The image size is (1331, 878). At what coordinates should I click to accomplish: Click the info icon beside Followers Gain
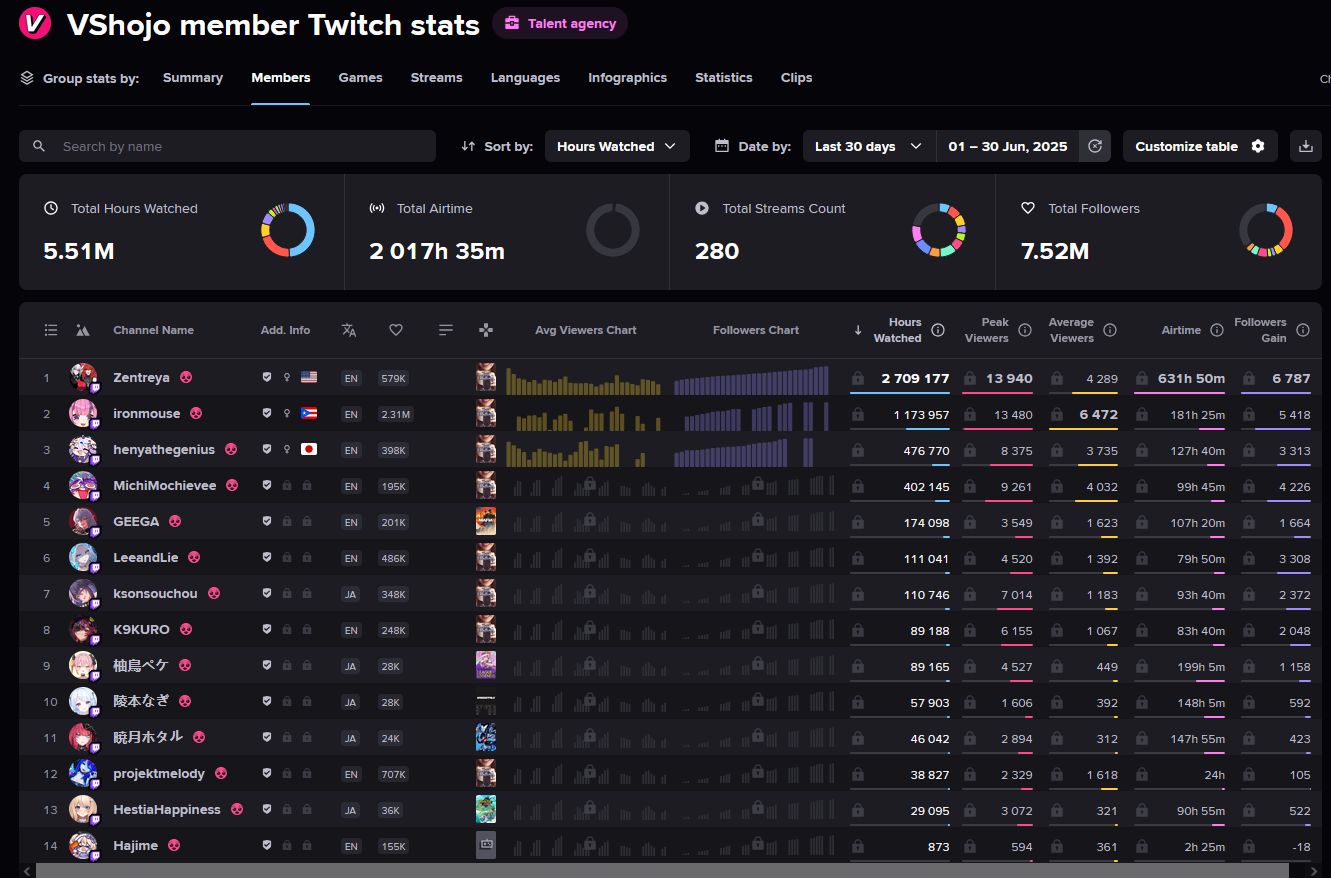(1303, 330)
